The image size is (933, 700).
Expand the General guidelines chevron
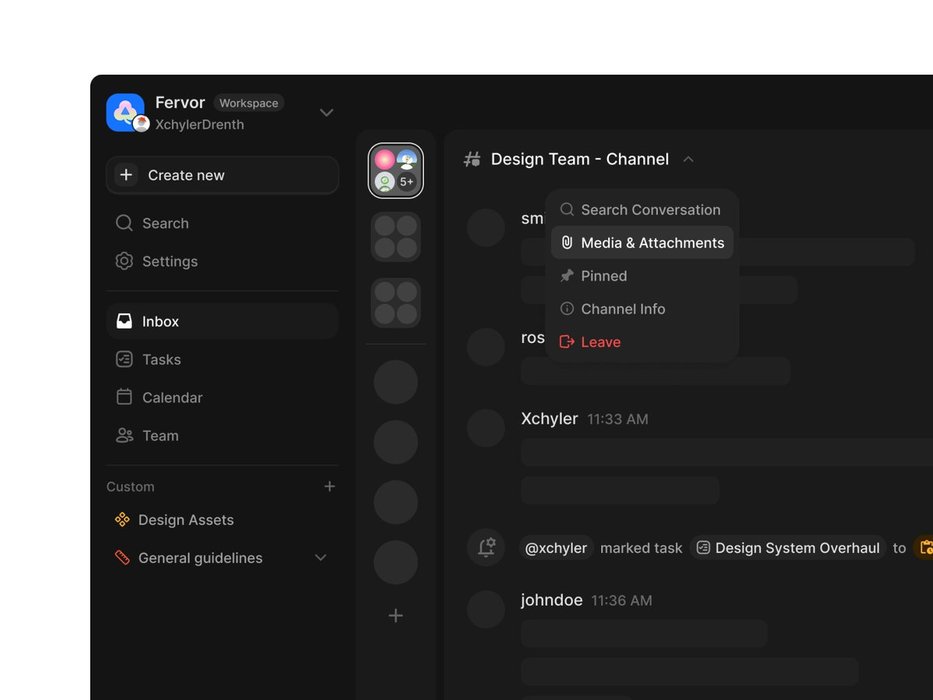(320, 558)
